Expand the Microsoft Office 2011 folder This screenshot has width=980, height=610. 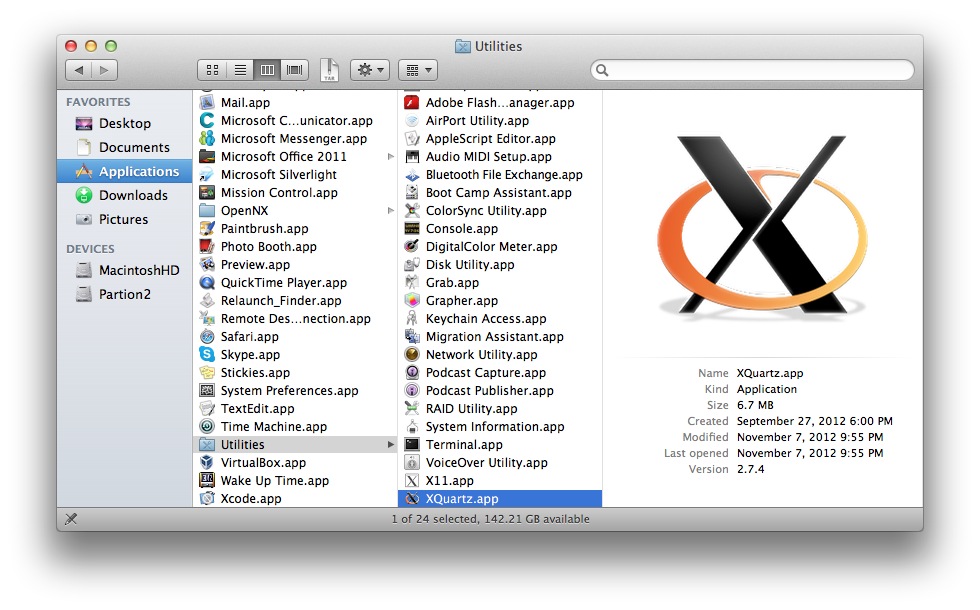(391, 157)
